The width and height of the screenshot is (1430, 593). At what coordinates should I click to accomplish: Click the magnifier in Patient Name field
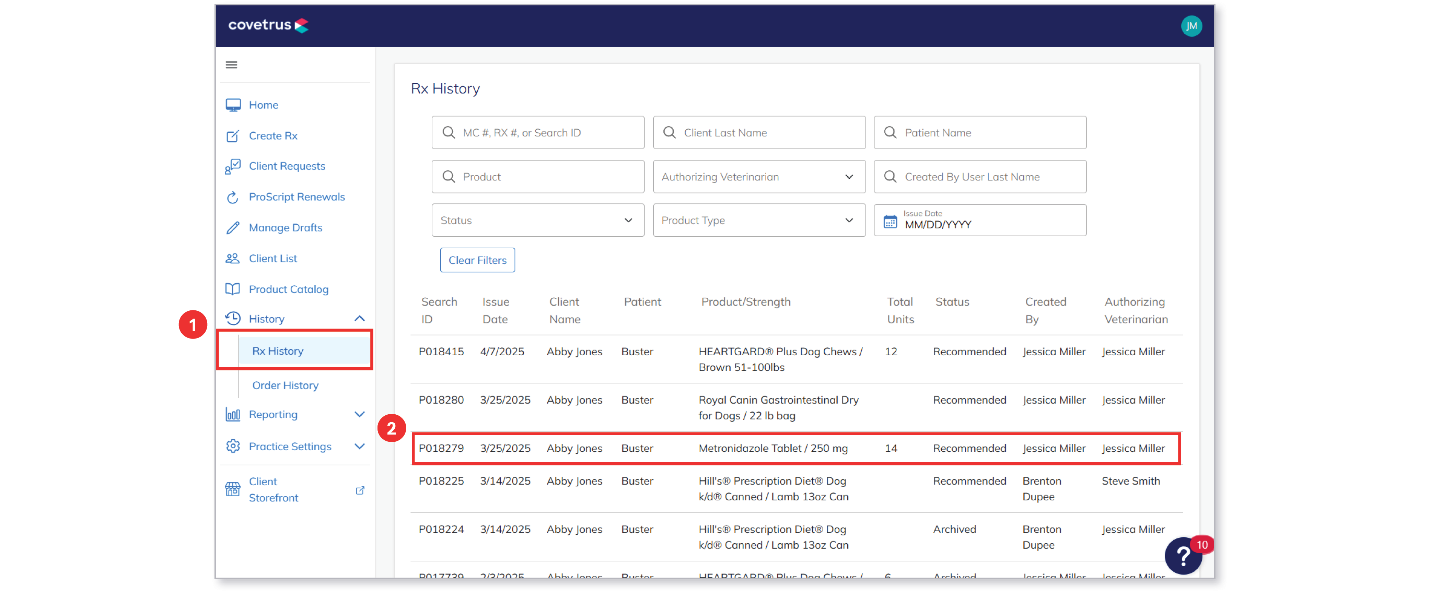tap(890, 133)
